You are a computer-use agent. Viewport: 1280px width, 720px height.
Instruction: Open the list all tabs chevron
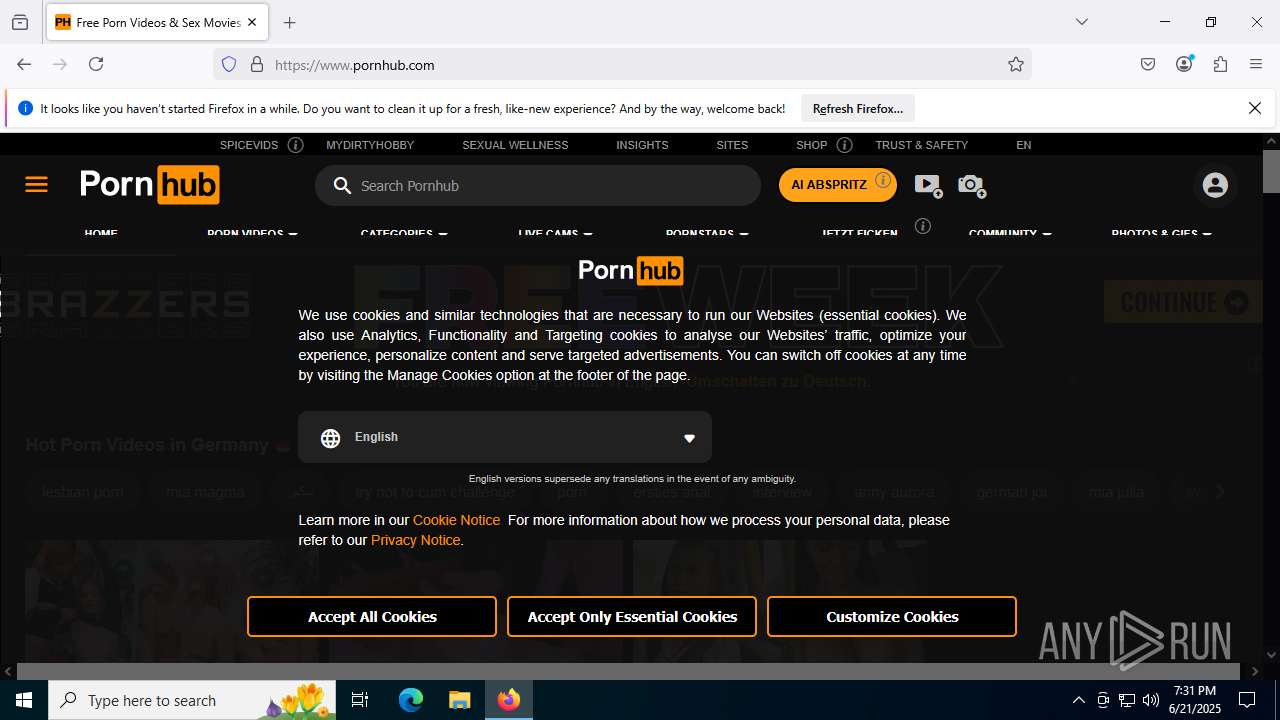pyautogui.click(x=1081, y=22)
